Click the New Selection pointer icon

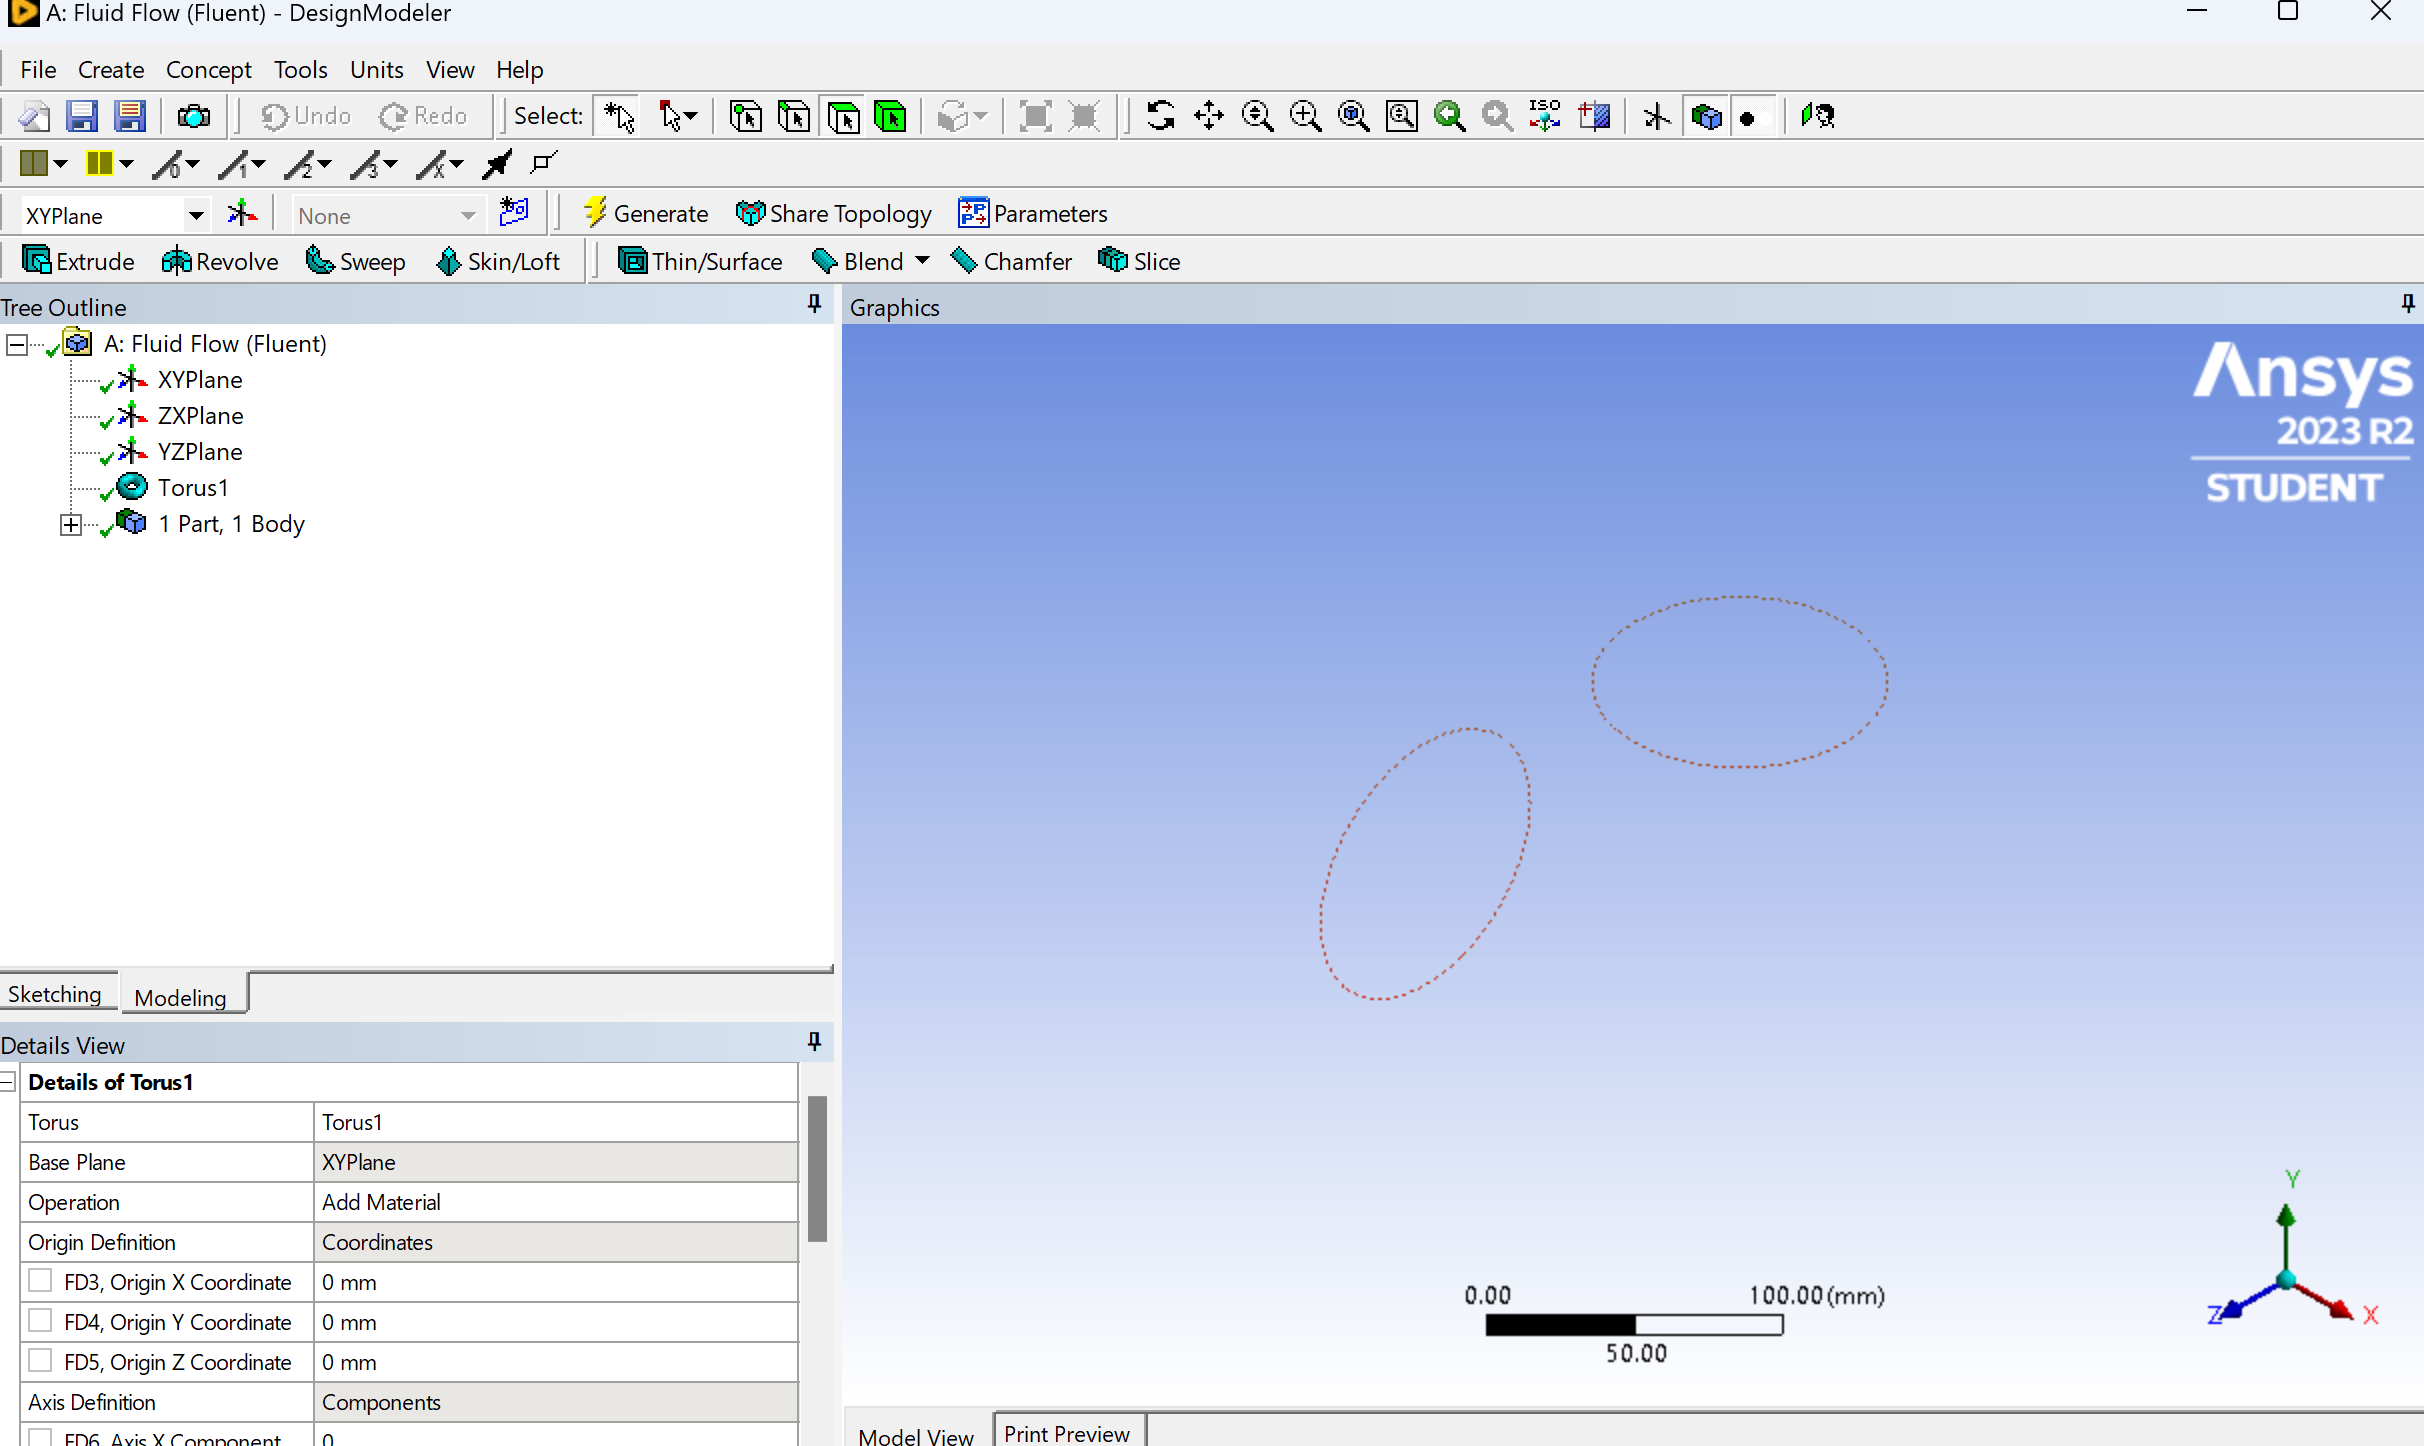tap(619, 116)
